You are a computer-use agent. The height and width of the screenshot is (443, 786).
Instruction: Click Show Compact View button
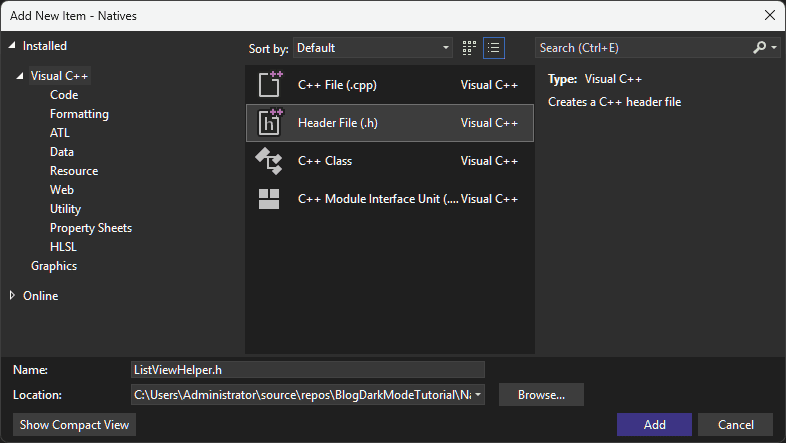(x=74, y=424)
